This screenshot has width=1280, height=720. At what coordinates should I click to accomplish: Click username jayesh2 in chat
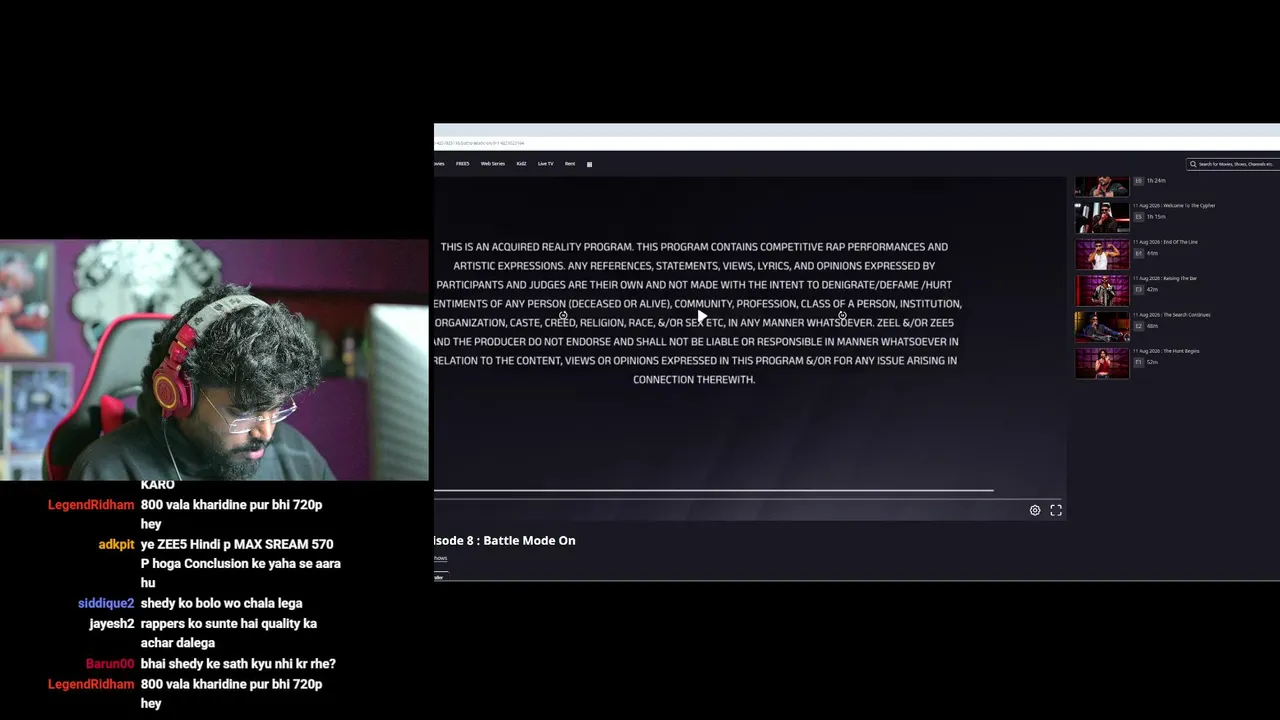click(x=112, y=623)
